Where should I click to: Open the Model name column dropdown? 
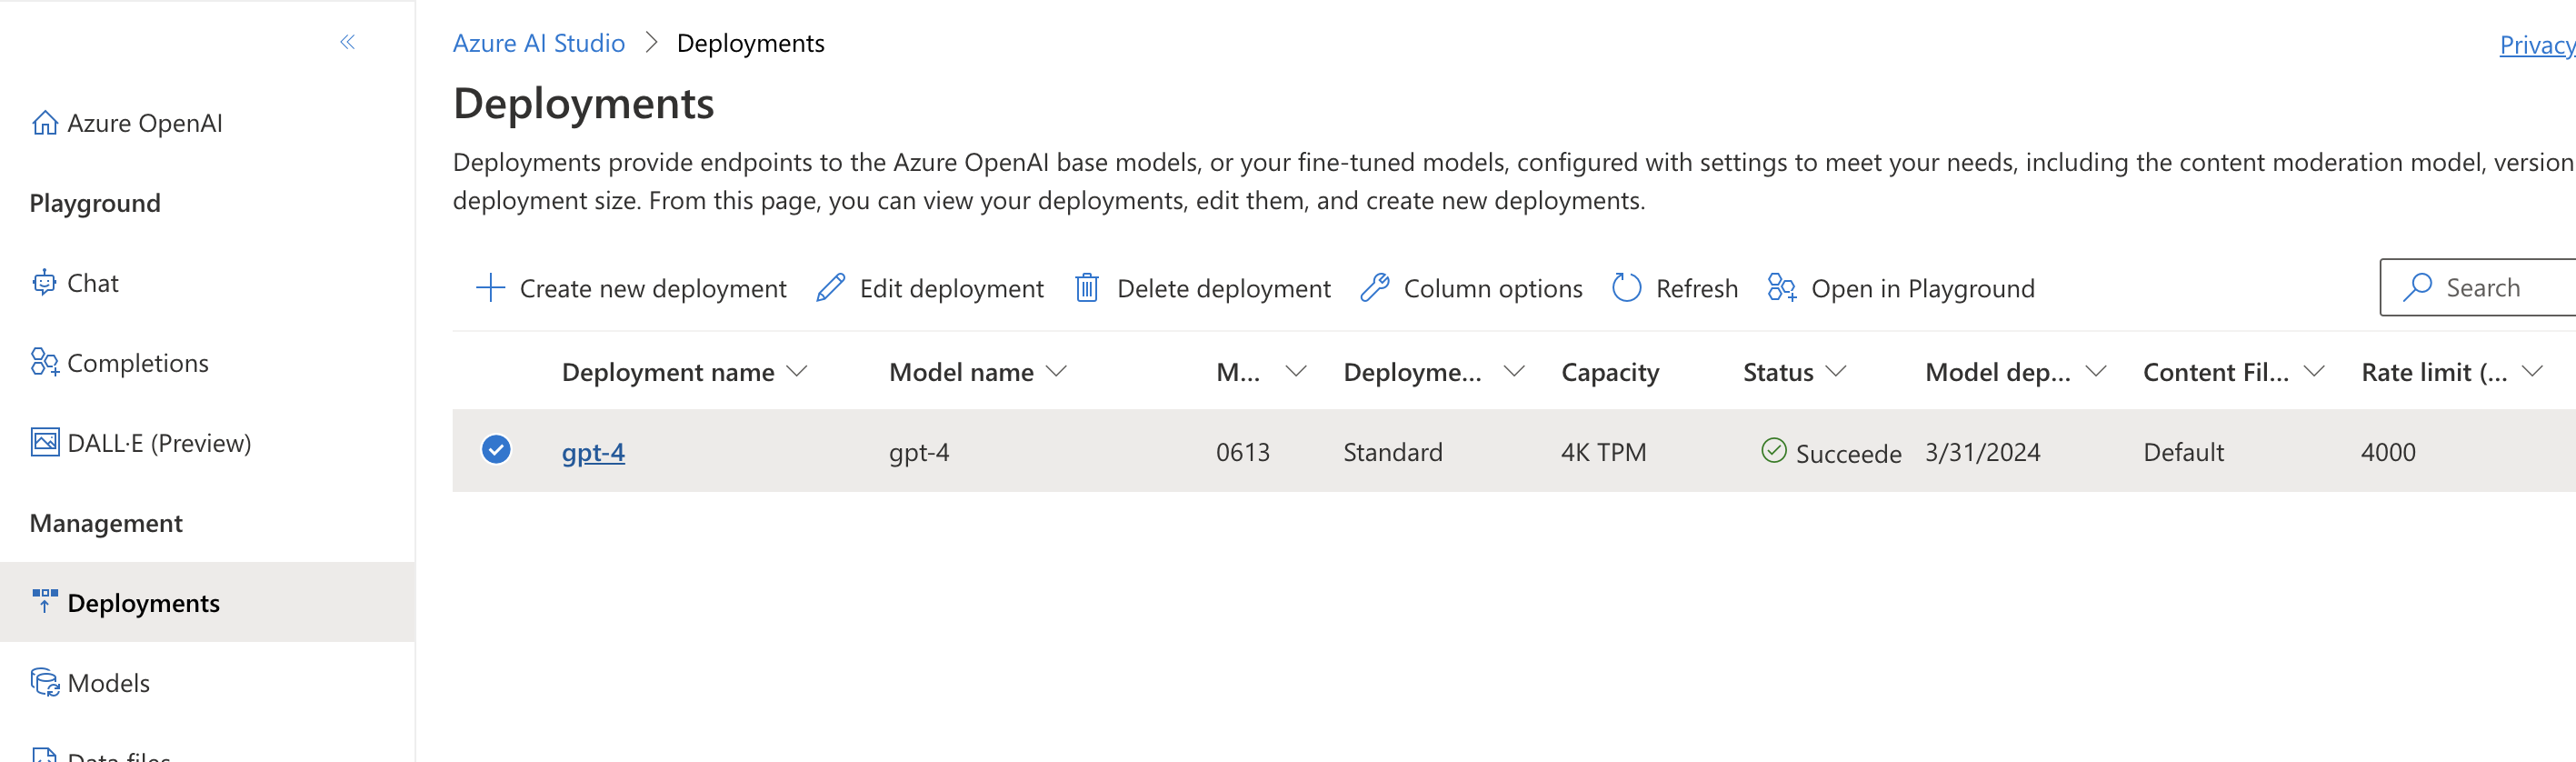[1056, 372]
